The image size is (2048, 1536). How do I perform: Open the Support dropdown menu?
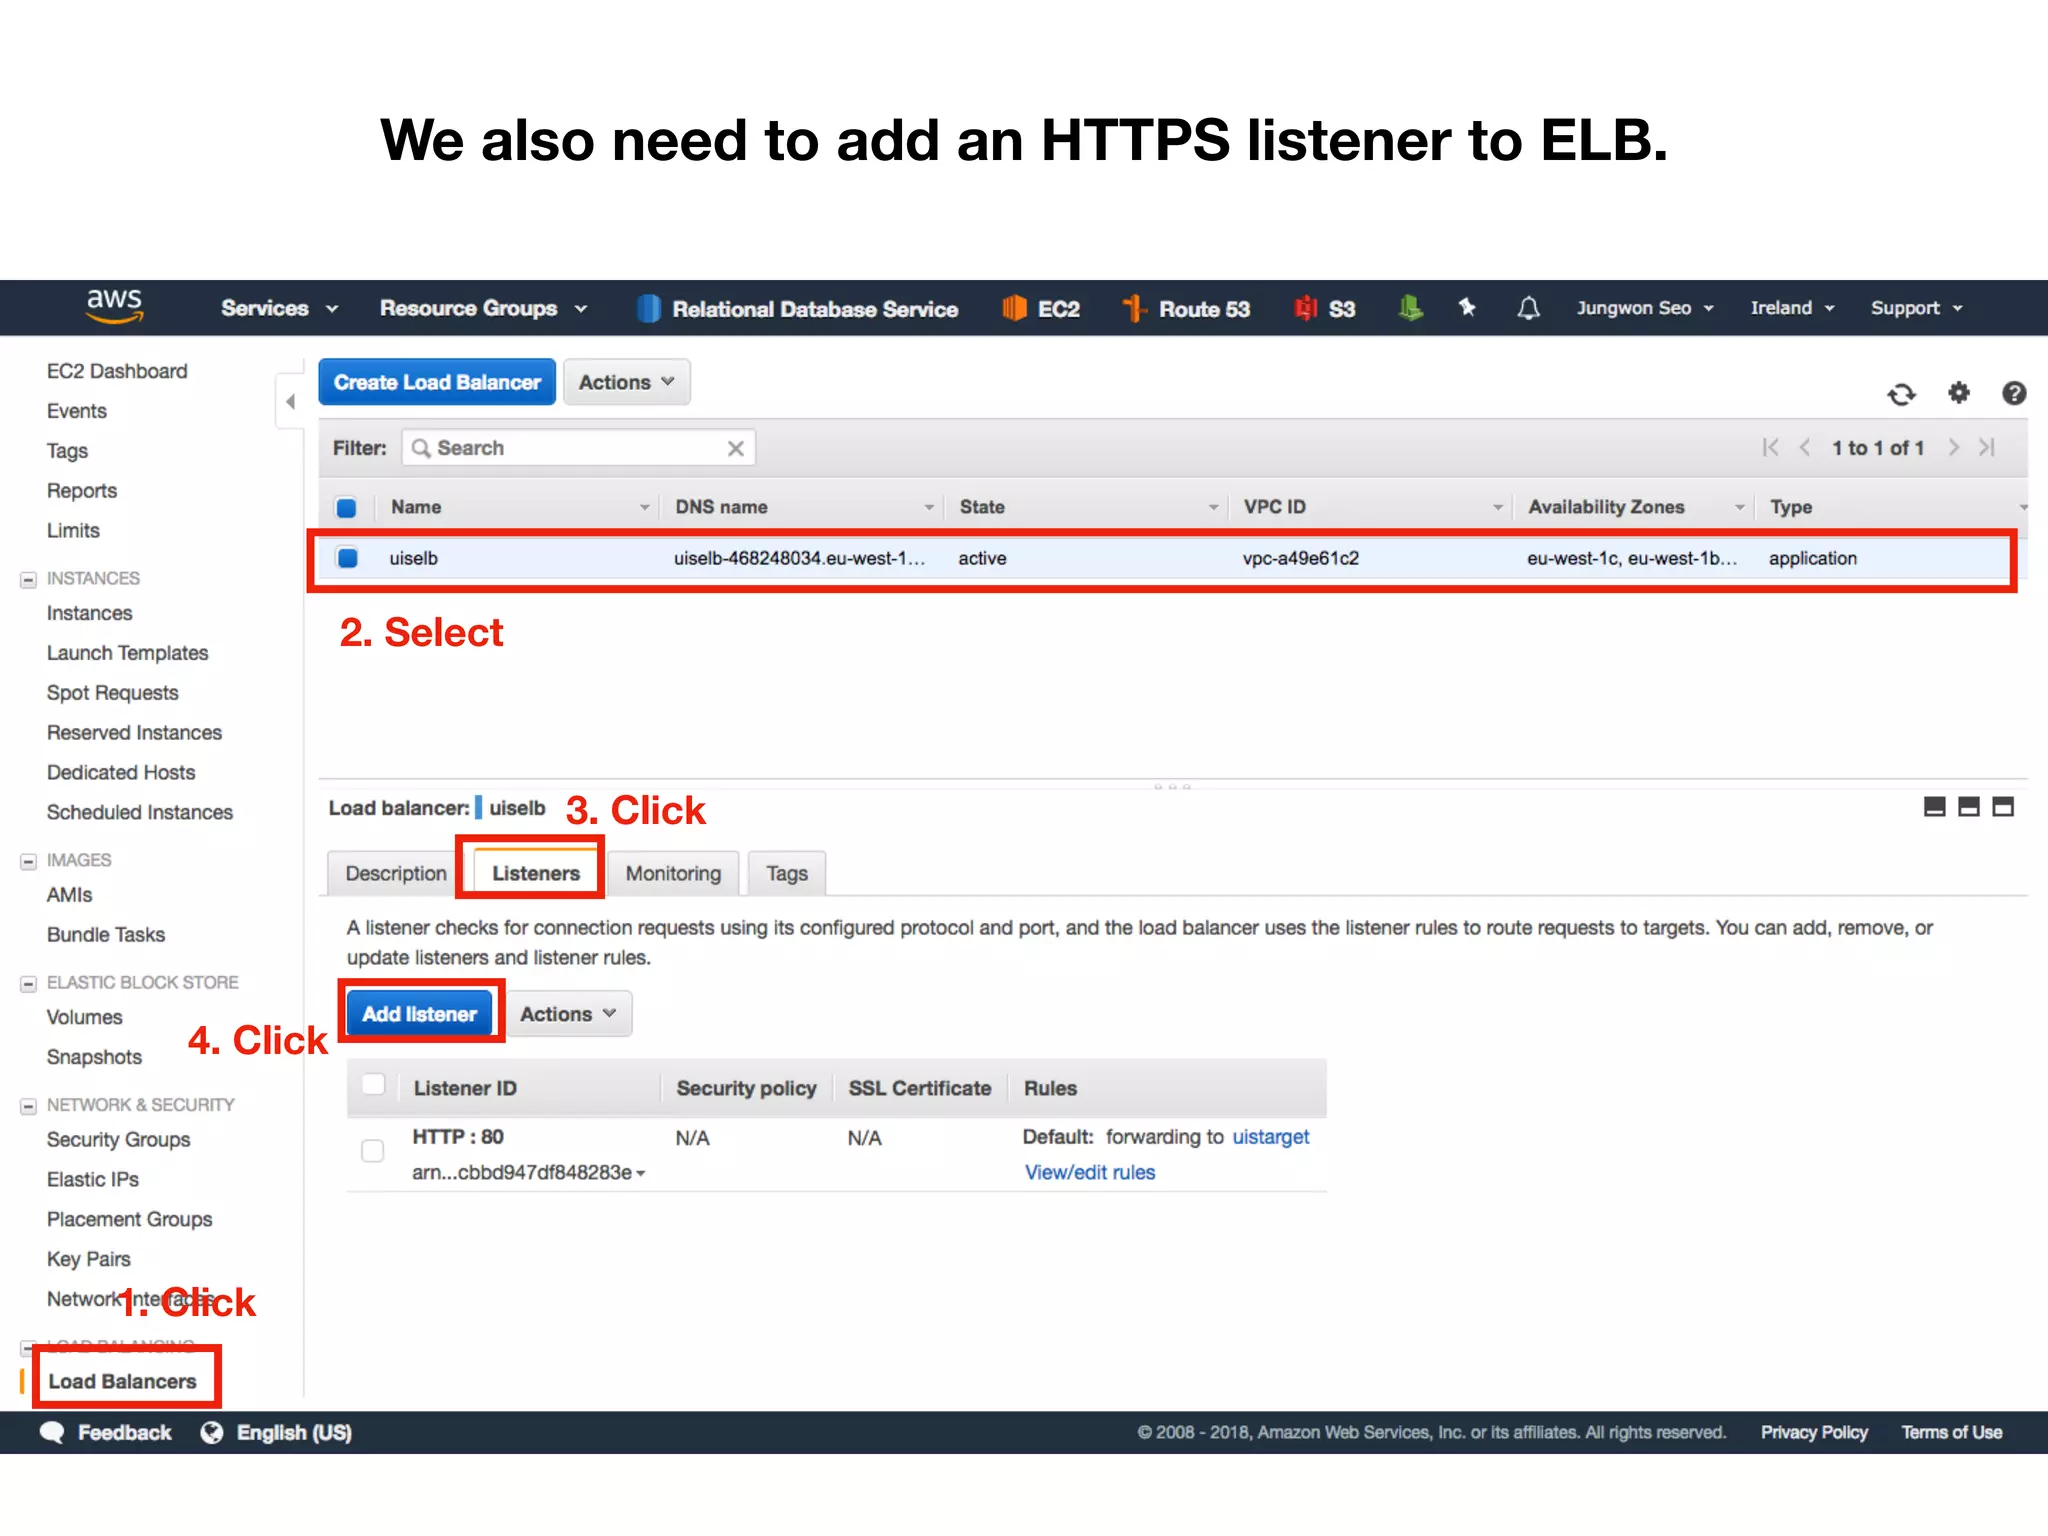(1917, 308)
